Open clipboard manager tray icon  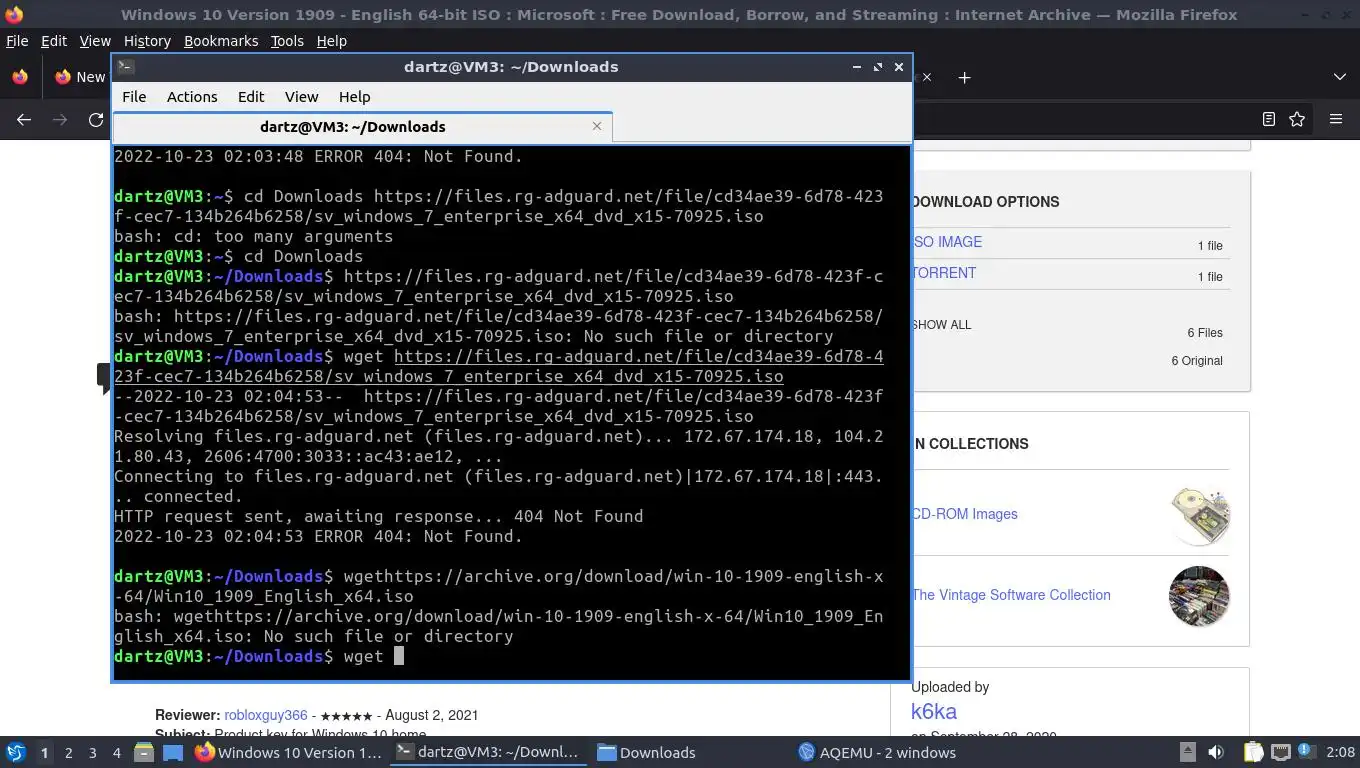click(1253, 753)
